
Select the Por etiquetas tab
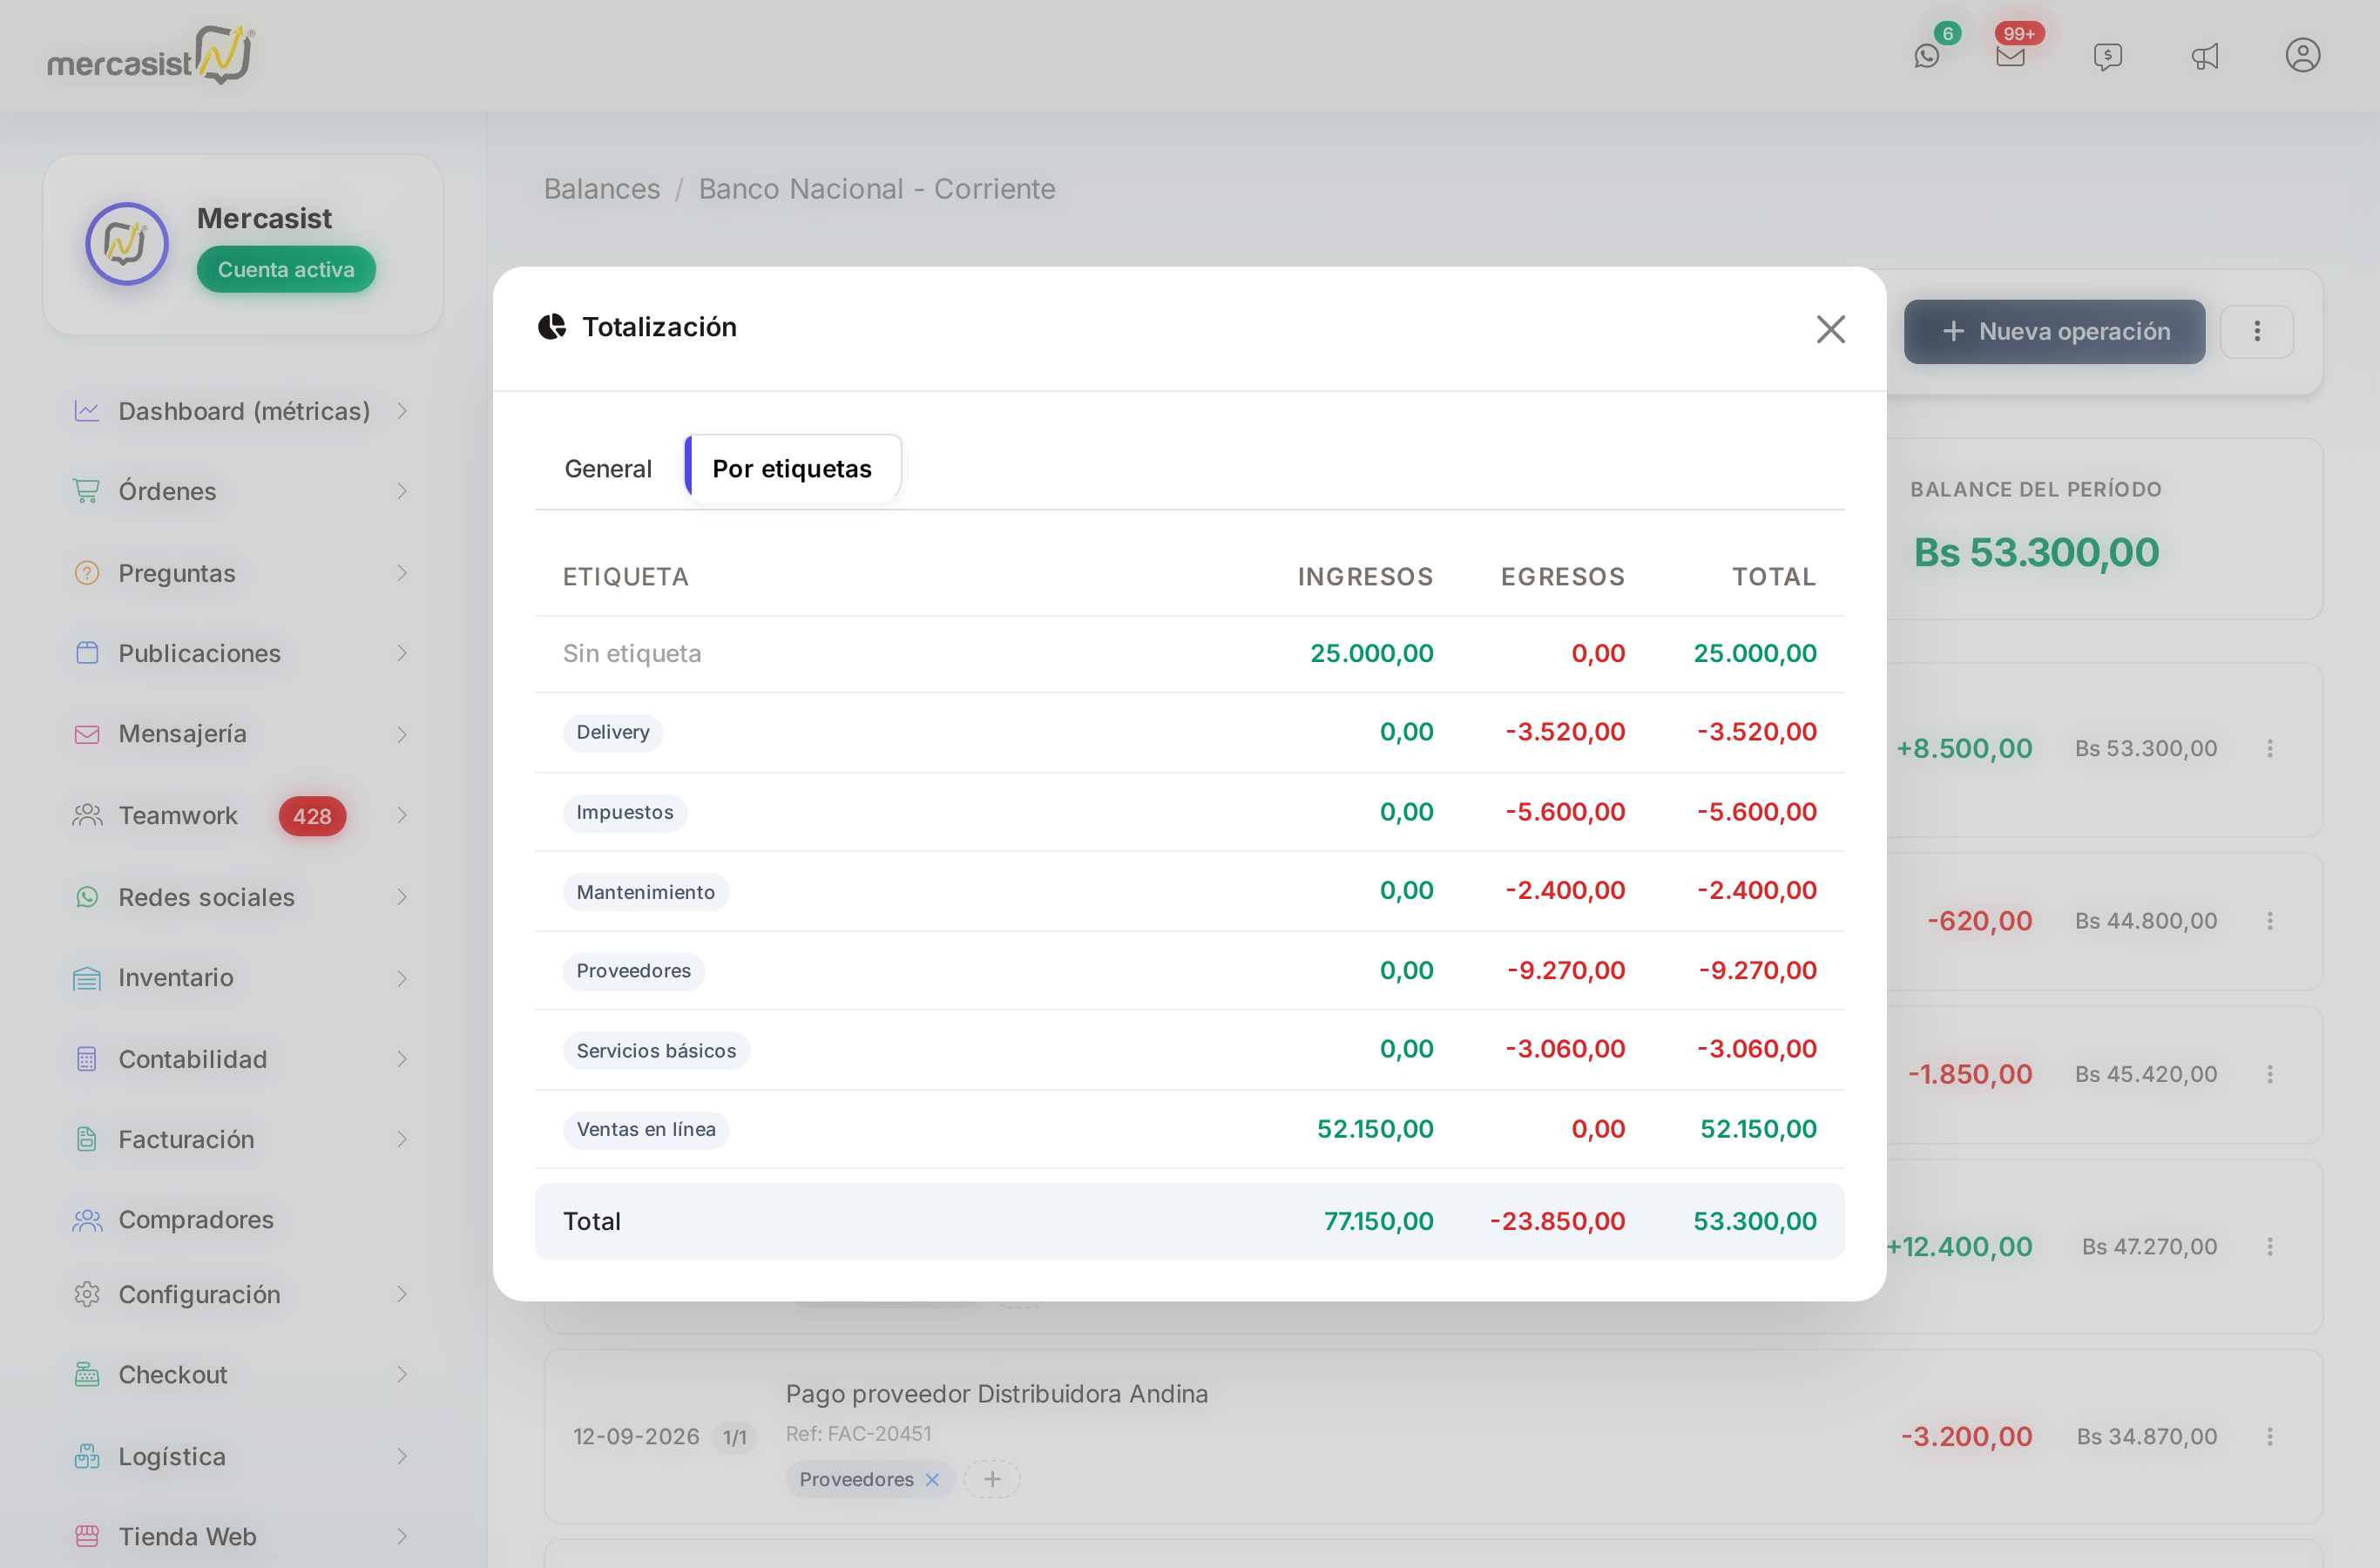792,468
